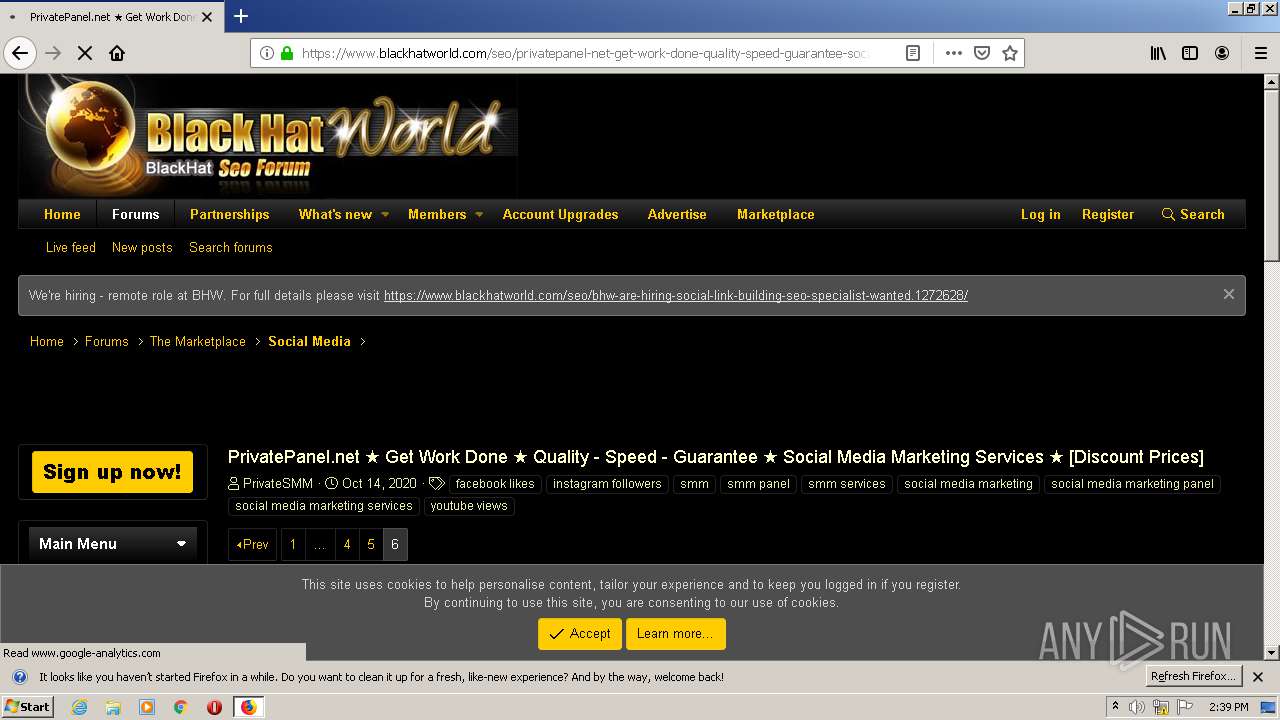
Task: Open the Firefox home page icon
Action: pos(117,53)
